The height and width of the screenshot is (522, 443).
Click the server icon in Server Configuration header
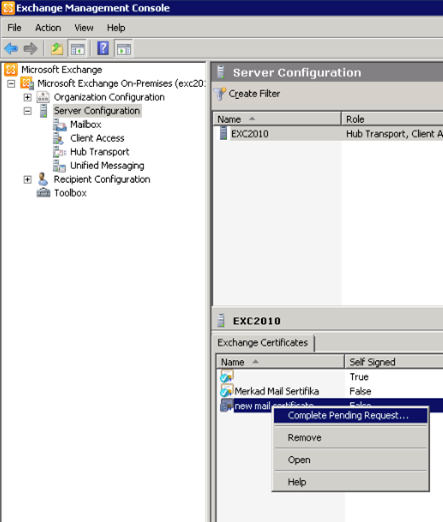(x=221, y=72)
